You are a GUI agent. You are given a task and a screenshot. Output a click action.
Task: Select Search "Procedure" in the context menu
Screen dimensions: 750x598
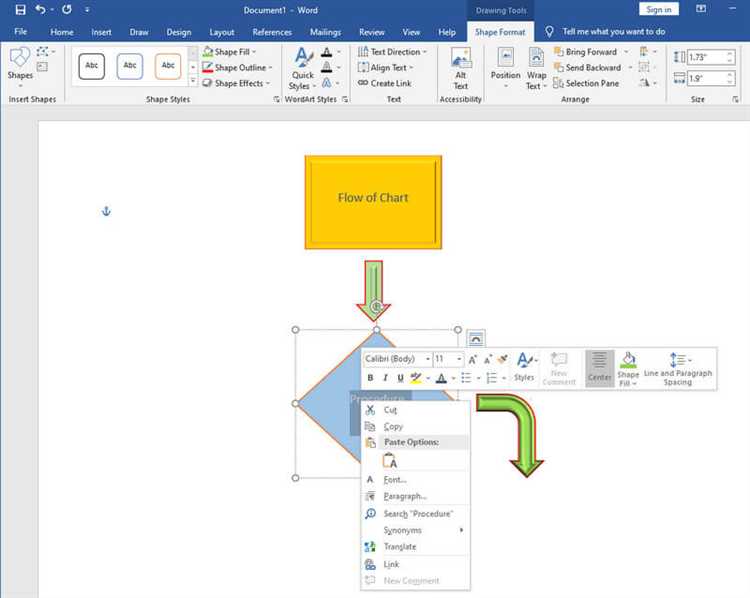point(415,514)
